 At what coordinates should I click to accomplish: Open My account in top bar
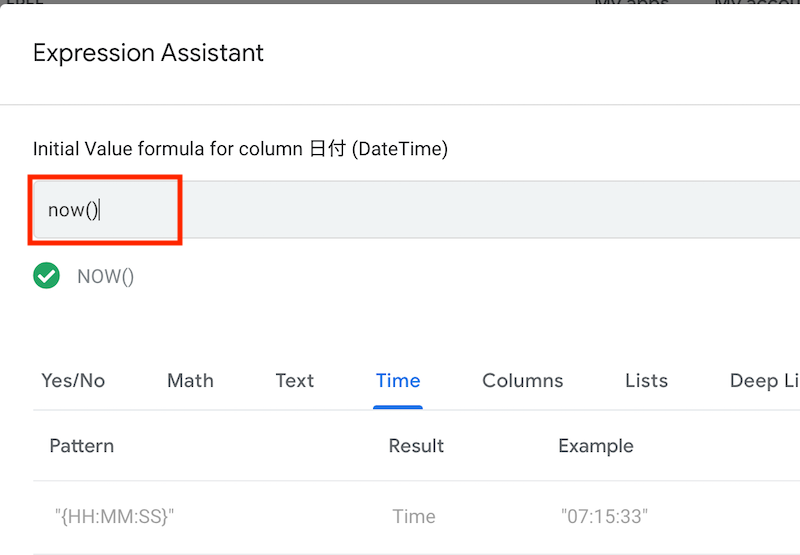pos(757,2)
